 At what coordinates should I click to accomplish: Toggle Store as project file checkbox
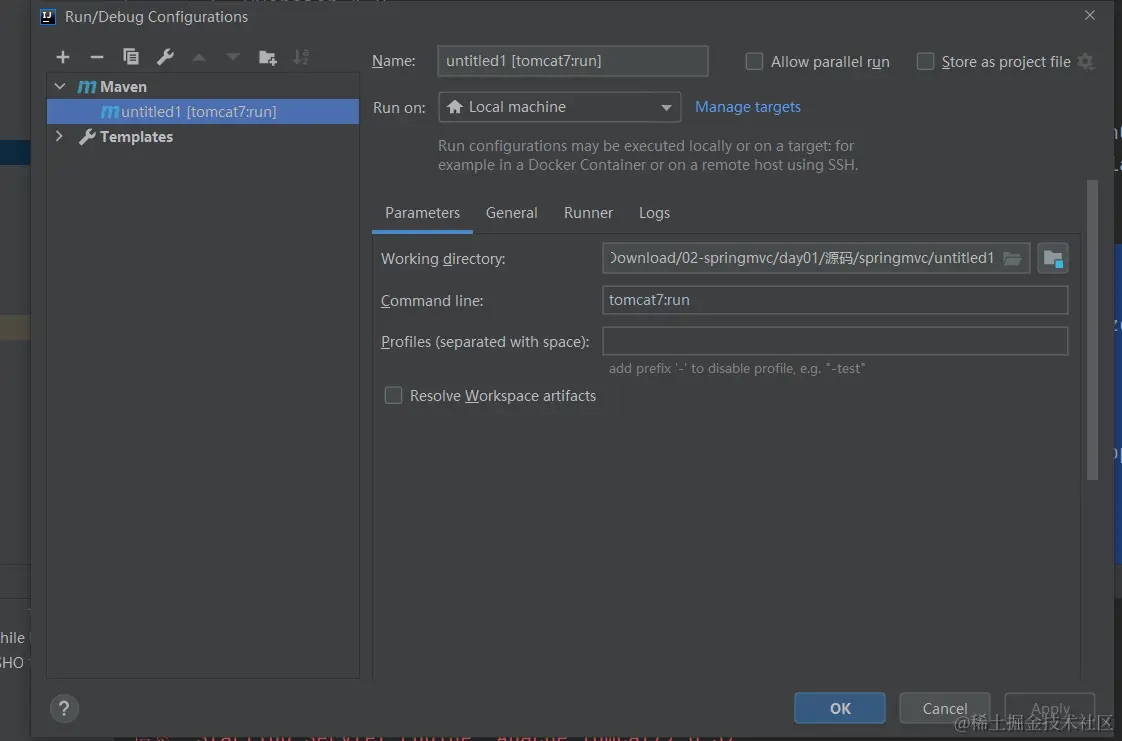click(x=925, y=62)
